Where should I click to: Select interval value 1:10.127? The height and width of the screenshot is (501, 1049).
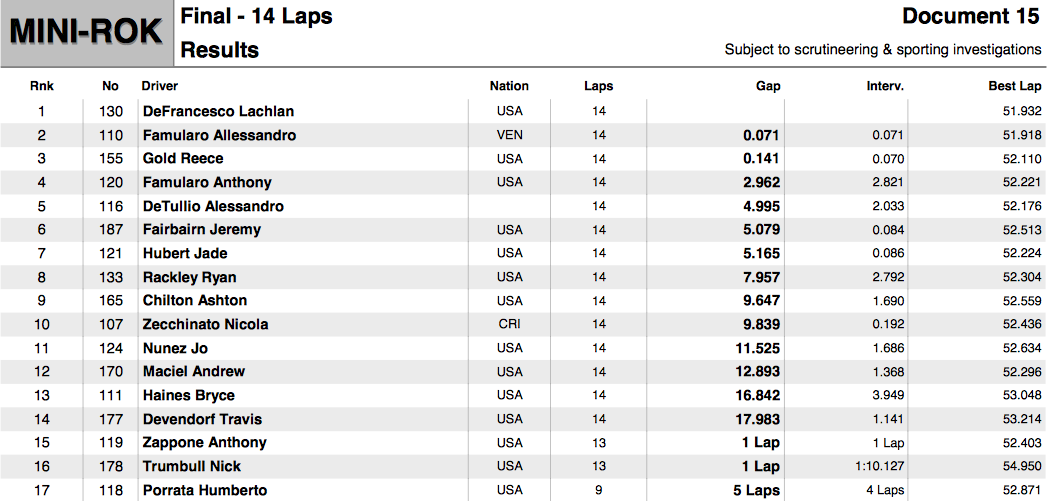(x=880, y=466)
